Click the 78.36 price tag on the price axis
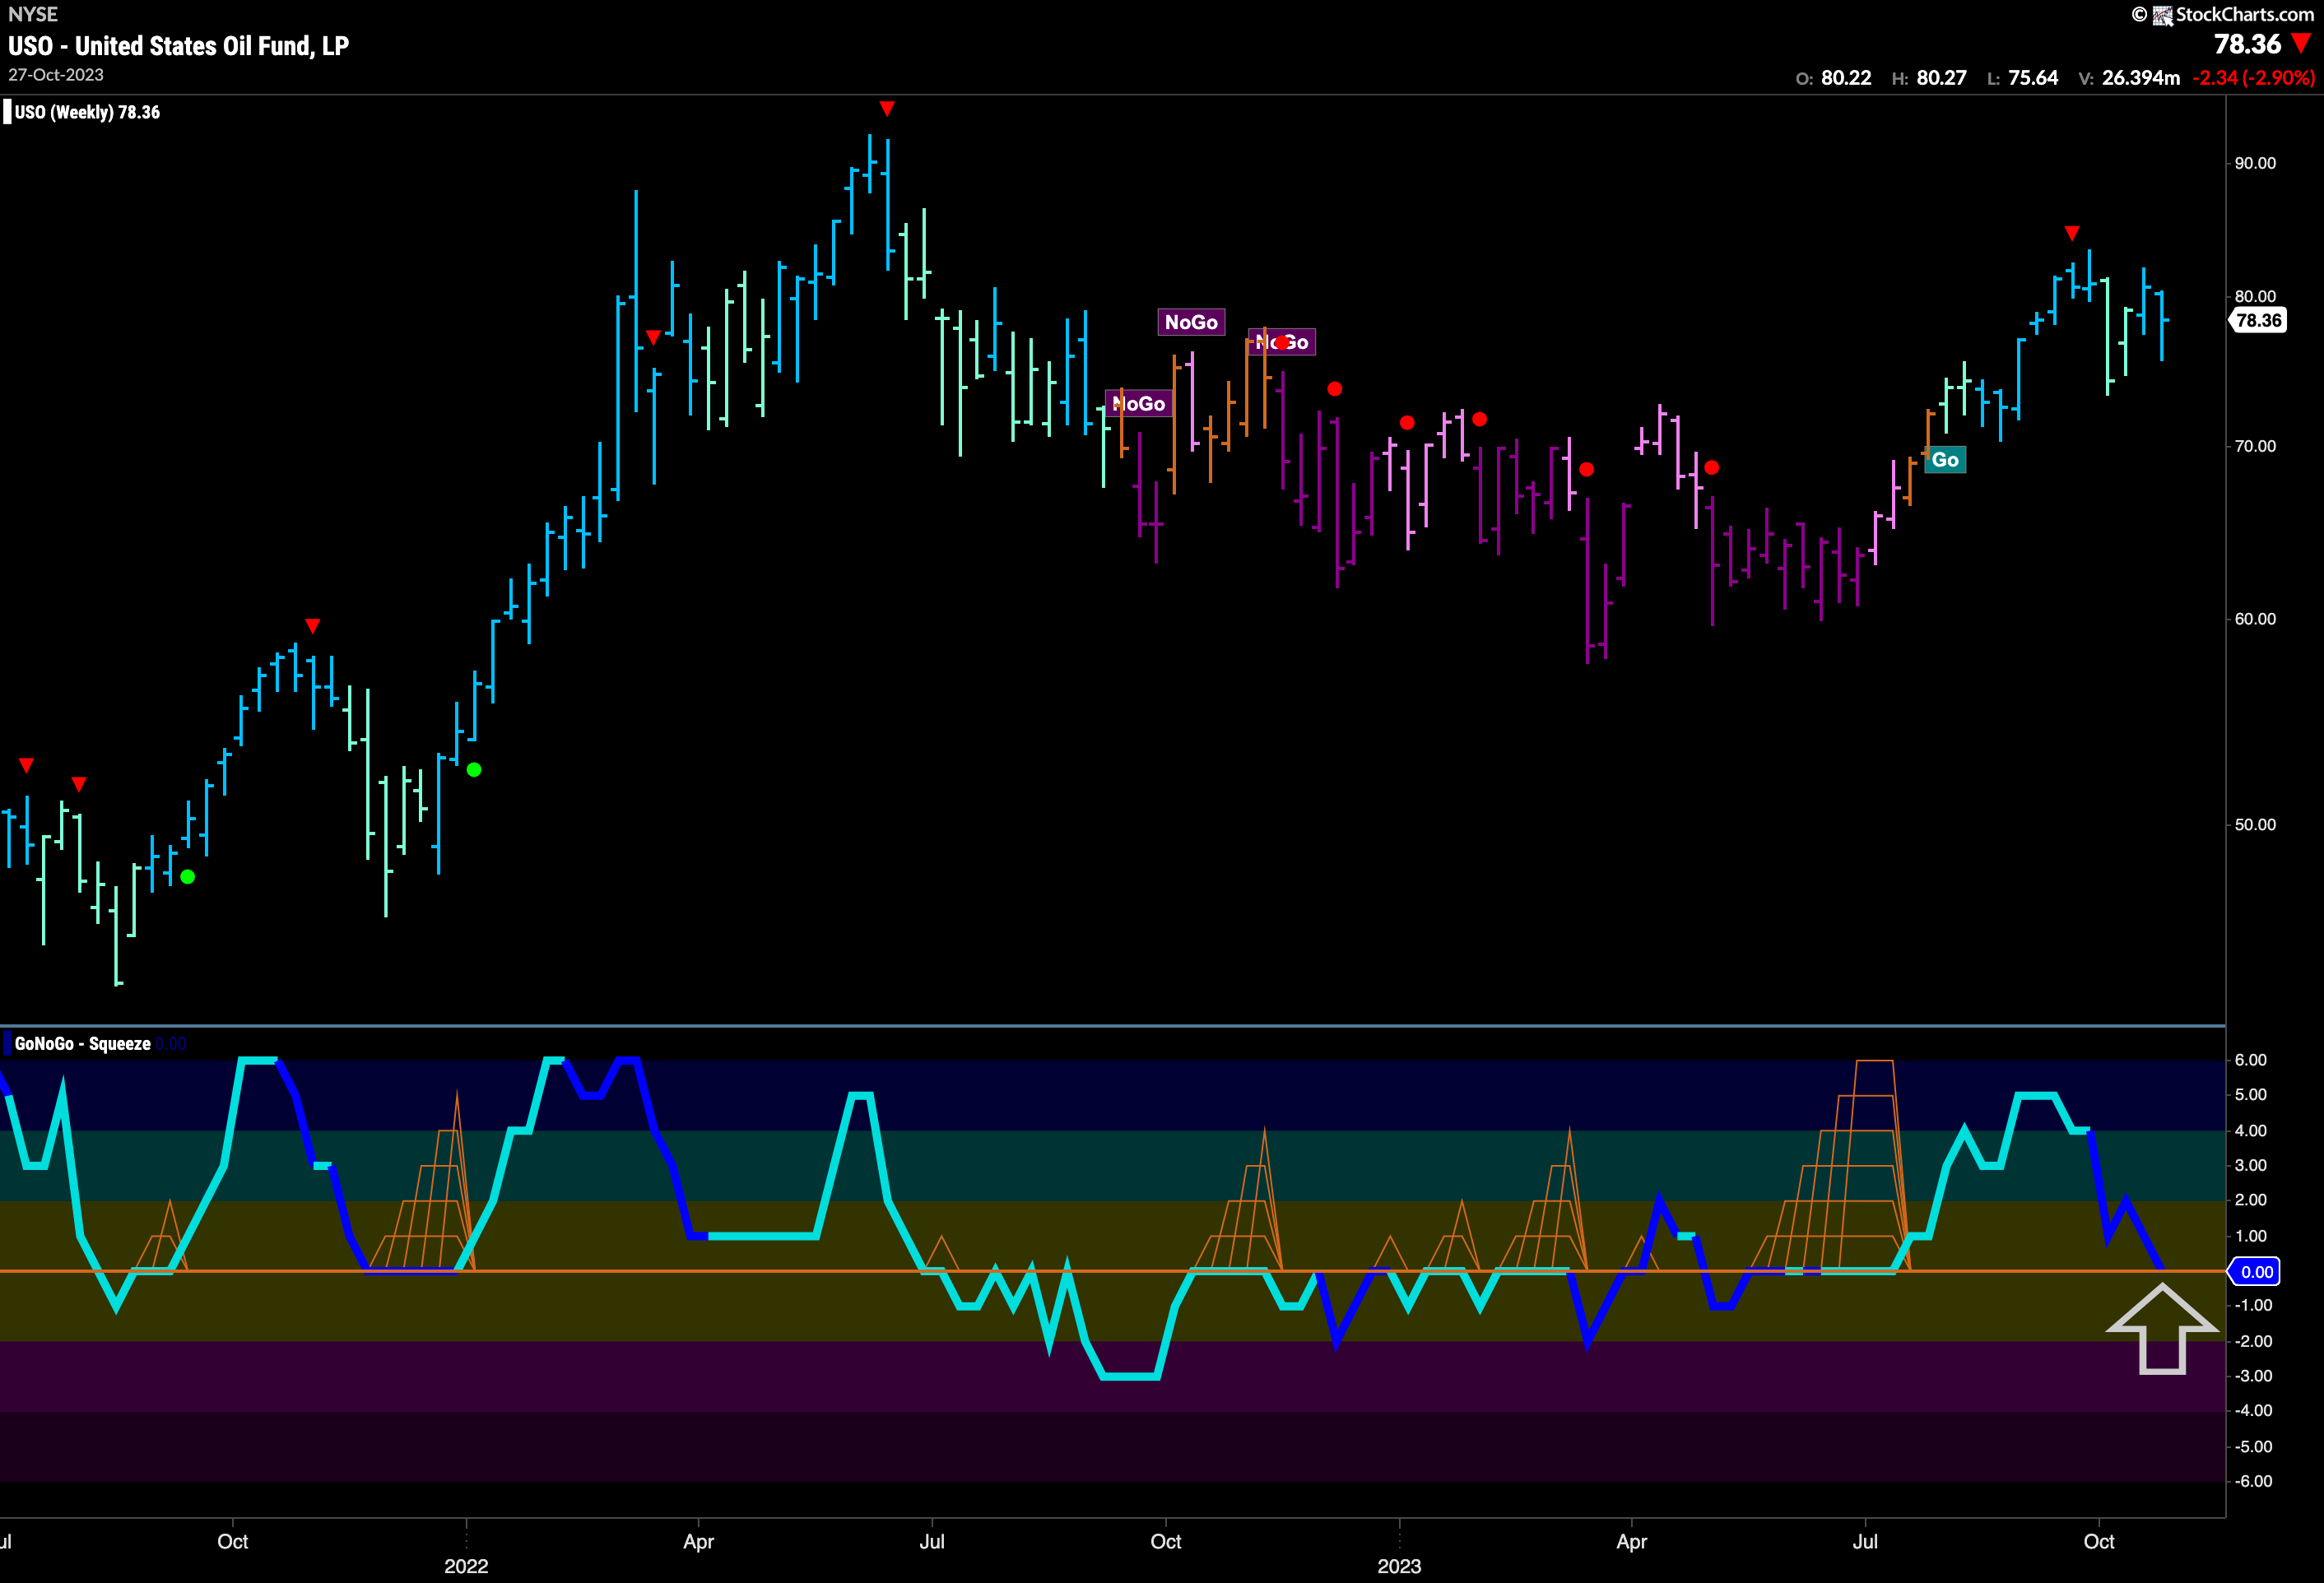The width and height of the screenshot is (2324, 1583). tap(2258, 321)
